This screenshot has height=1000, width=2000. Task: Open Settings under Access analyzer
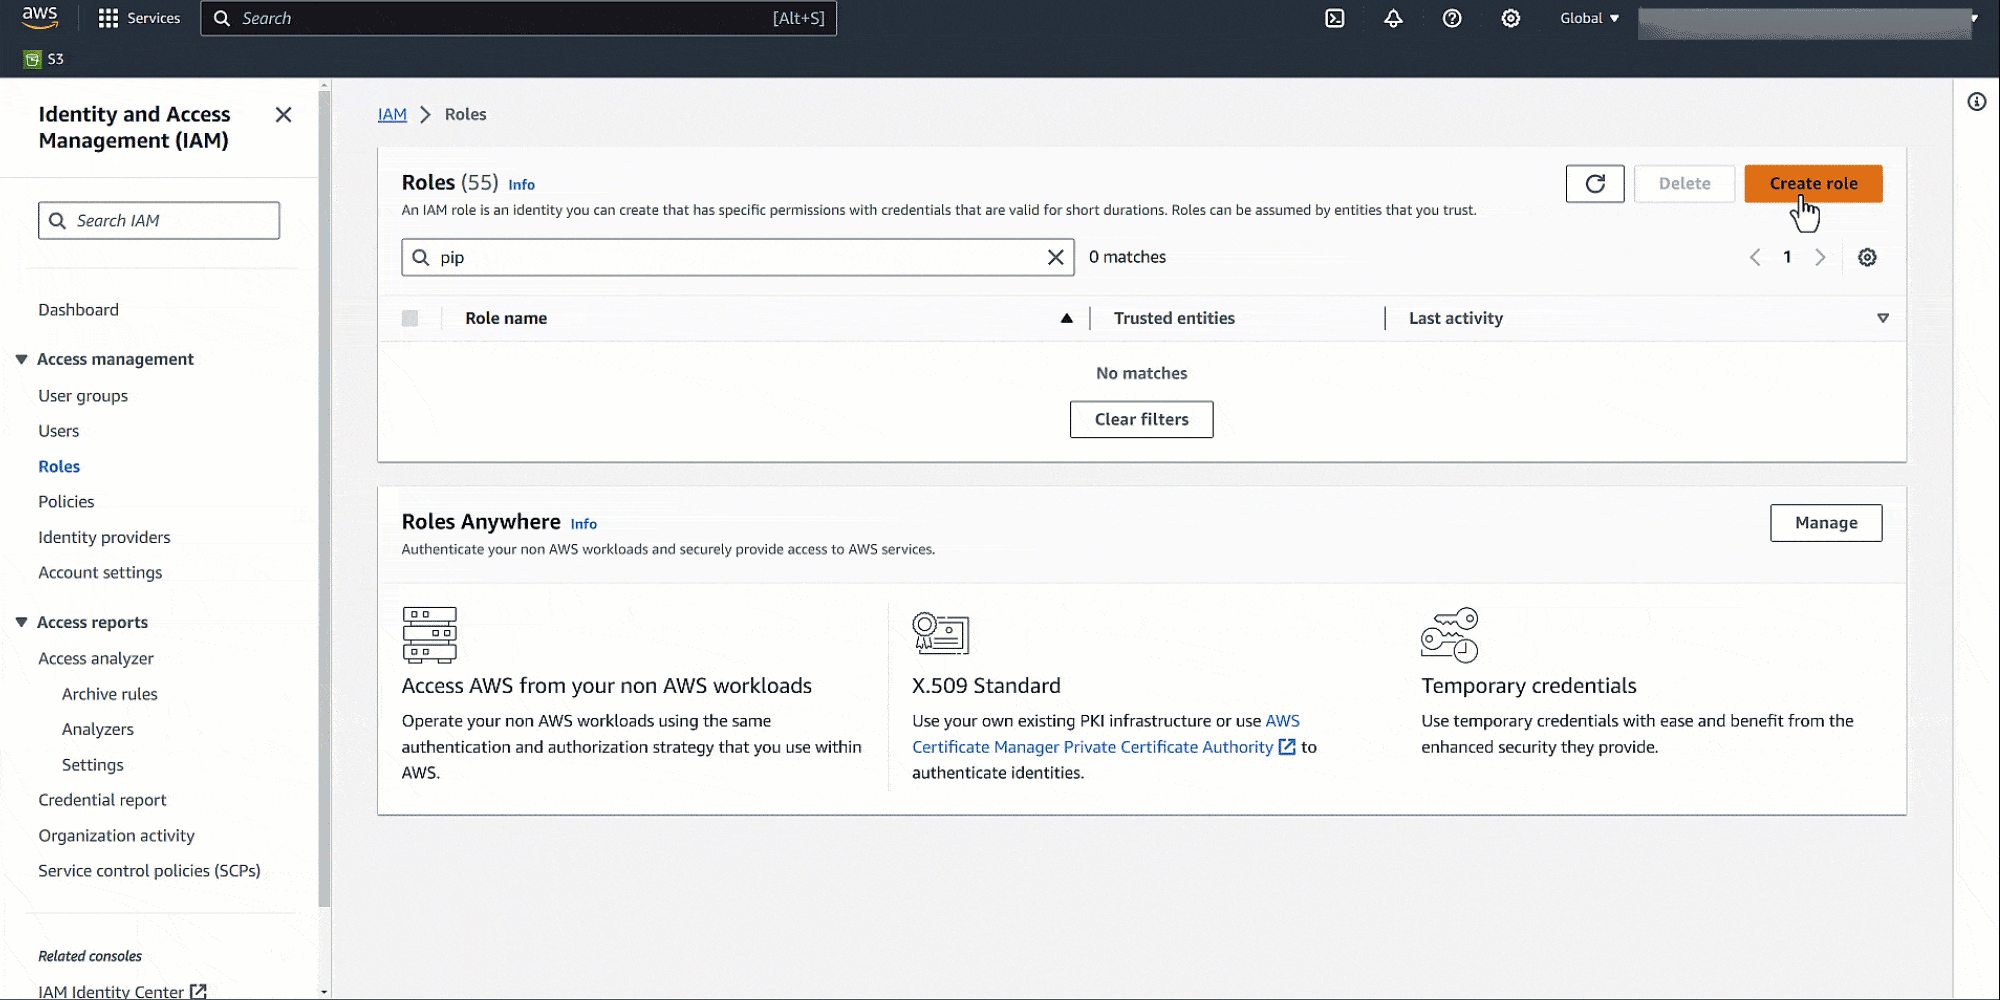point(93,765)
